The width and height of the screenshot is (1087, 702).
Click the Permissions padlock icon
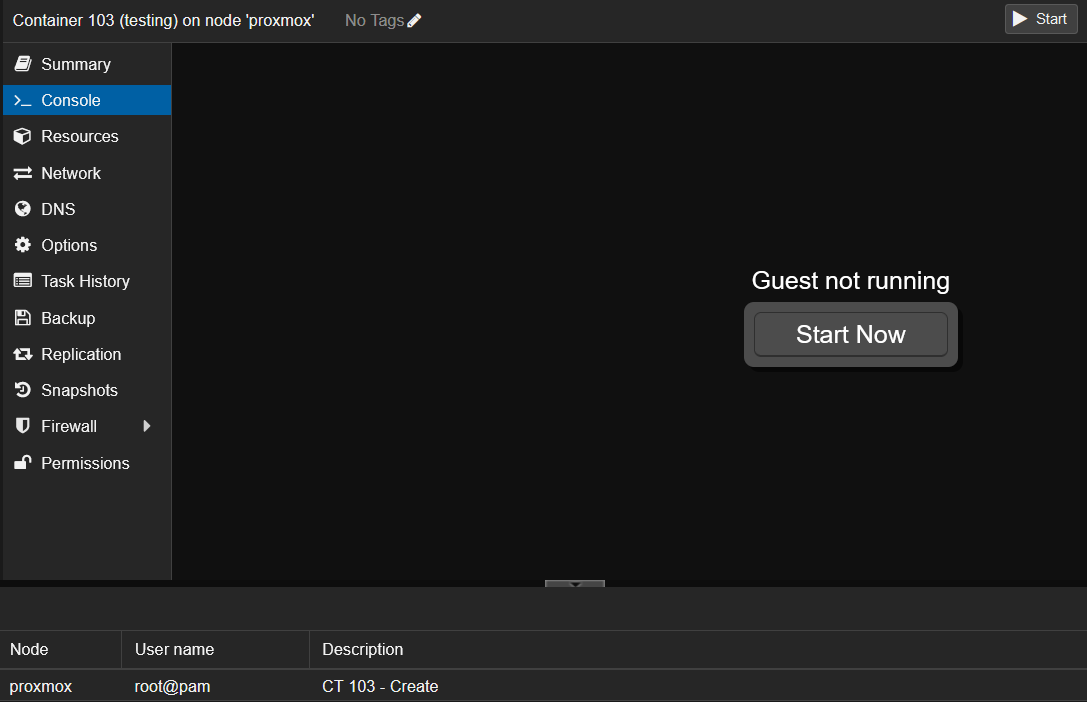[22, 462]
